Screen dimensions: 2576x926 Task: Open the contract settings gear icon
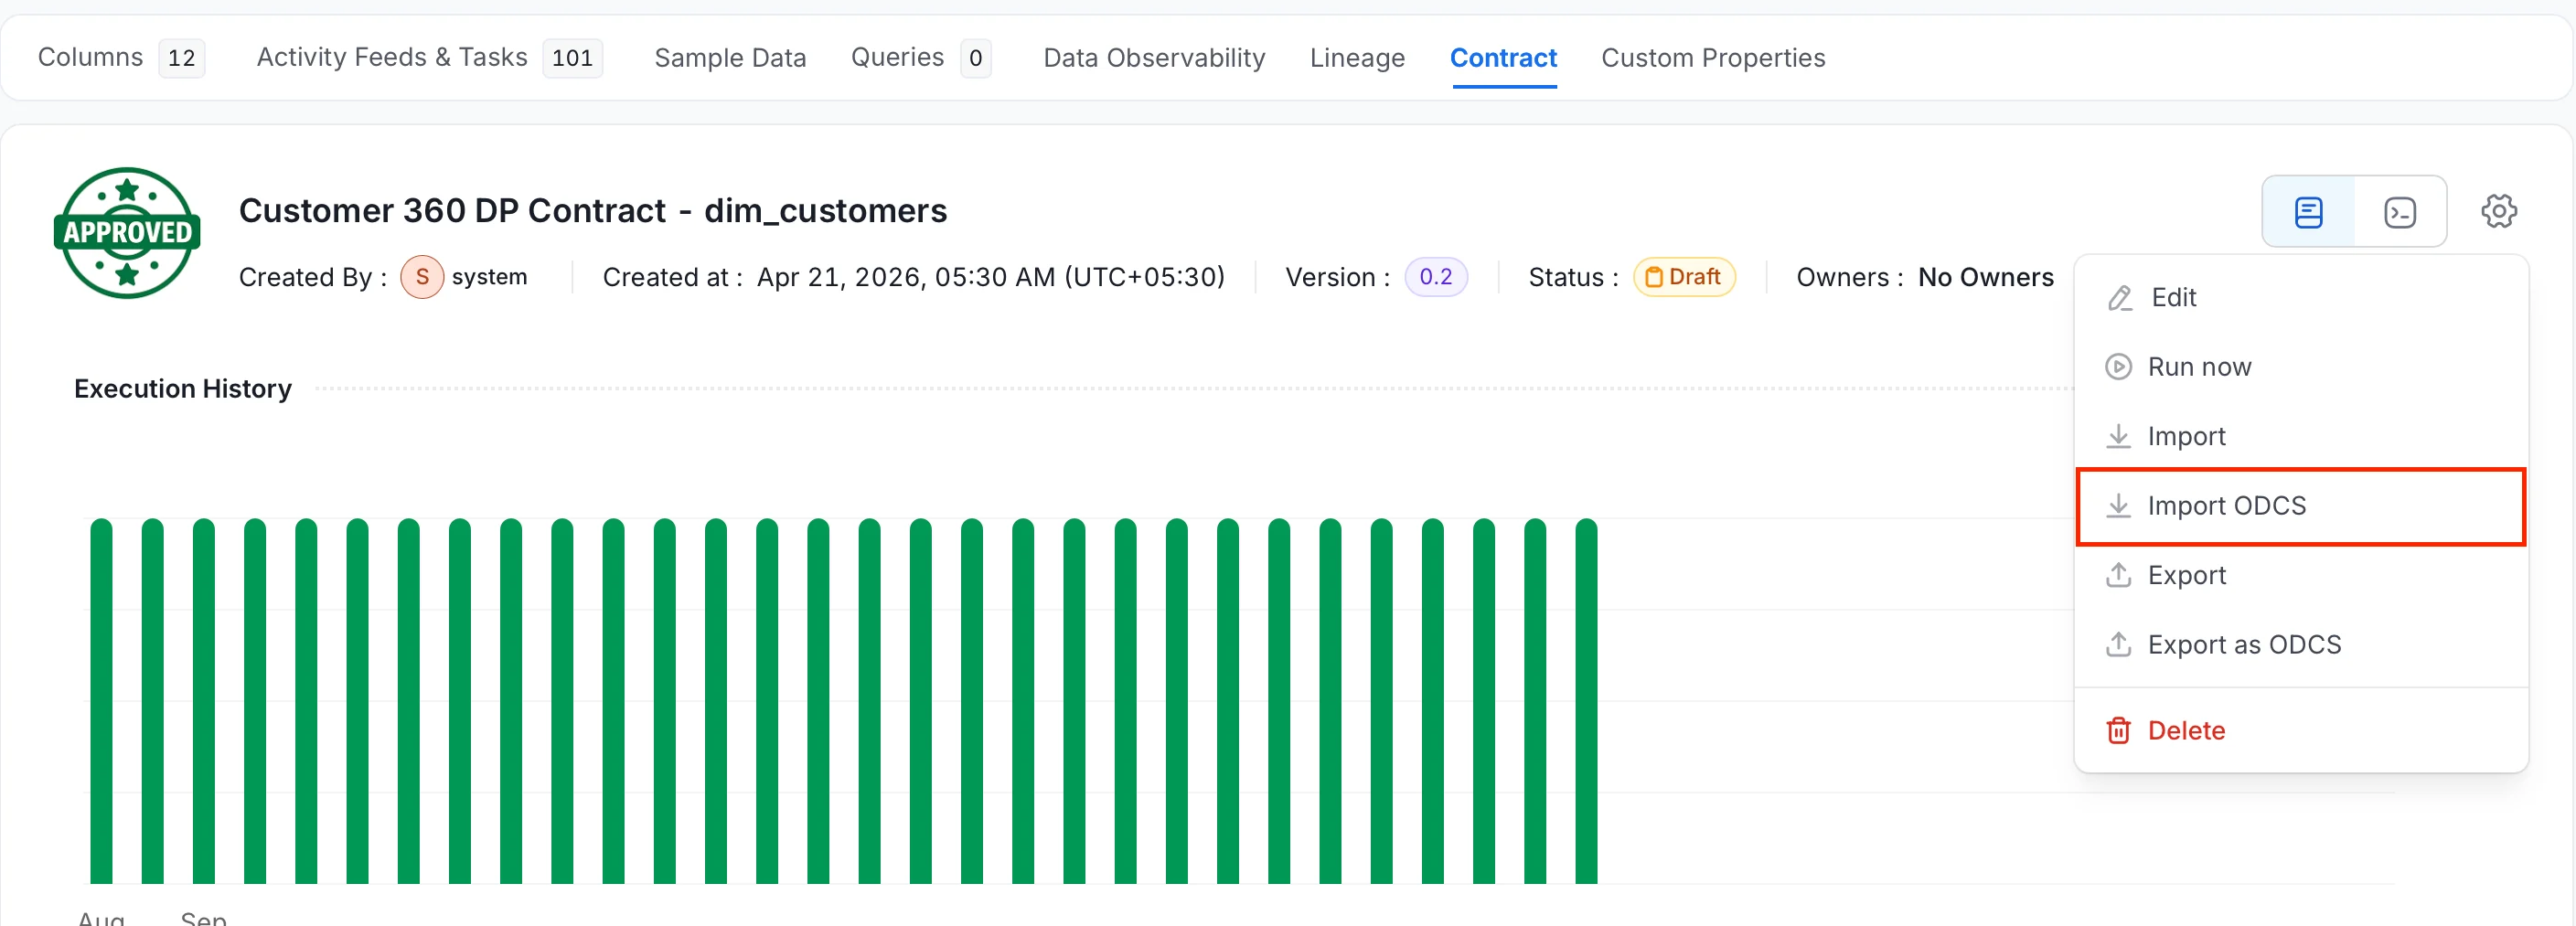2498,211
